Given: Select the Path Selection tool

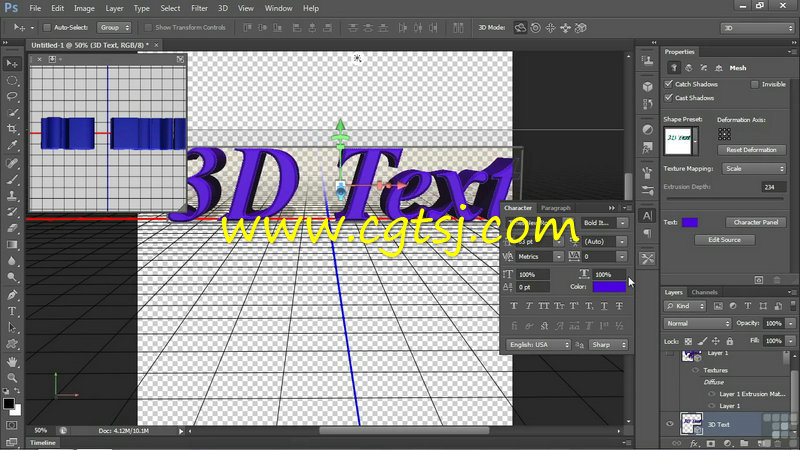Looking at the screenshot, I should [x=12, y=328].
